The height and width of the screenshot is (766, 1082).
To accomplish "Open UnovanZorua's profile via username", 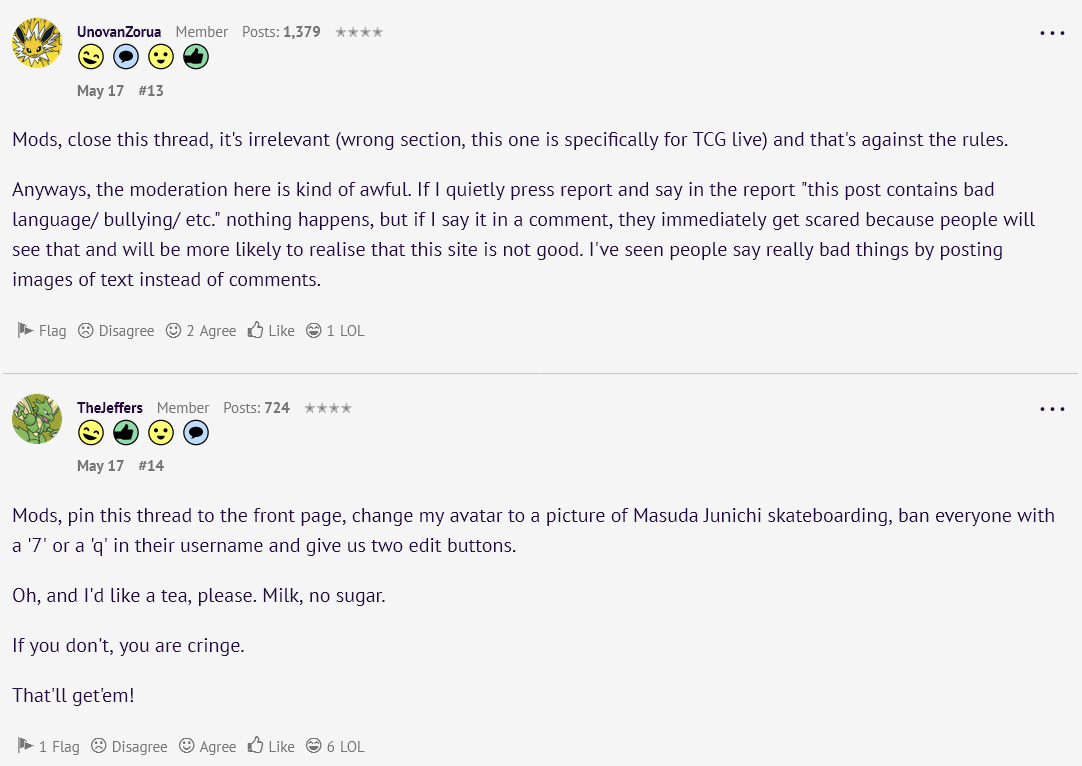I will [x=119, y=32].
